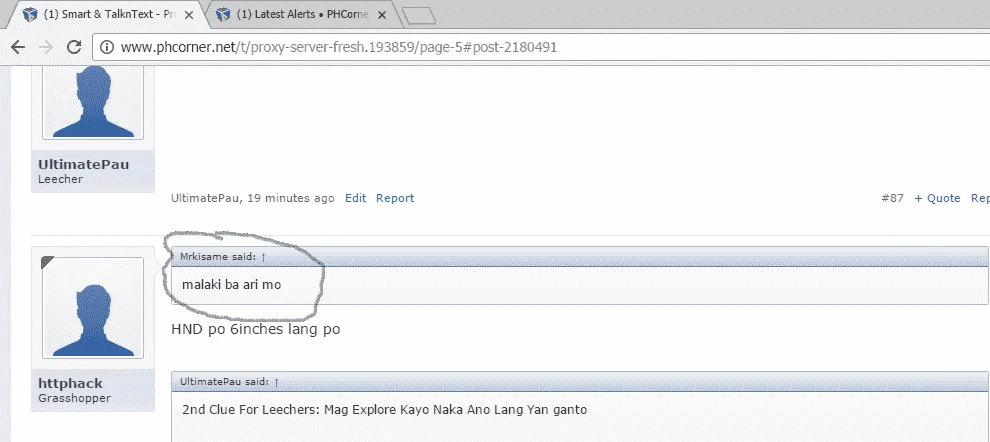Open UltimatePau avatar image
The height and width of the screenshot is (442, 990).
93,101
